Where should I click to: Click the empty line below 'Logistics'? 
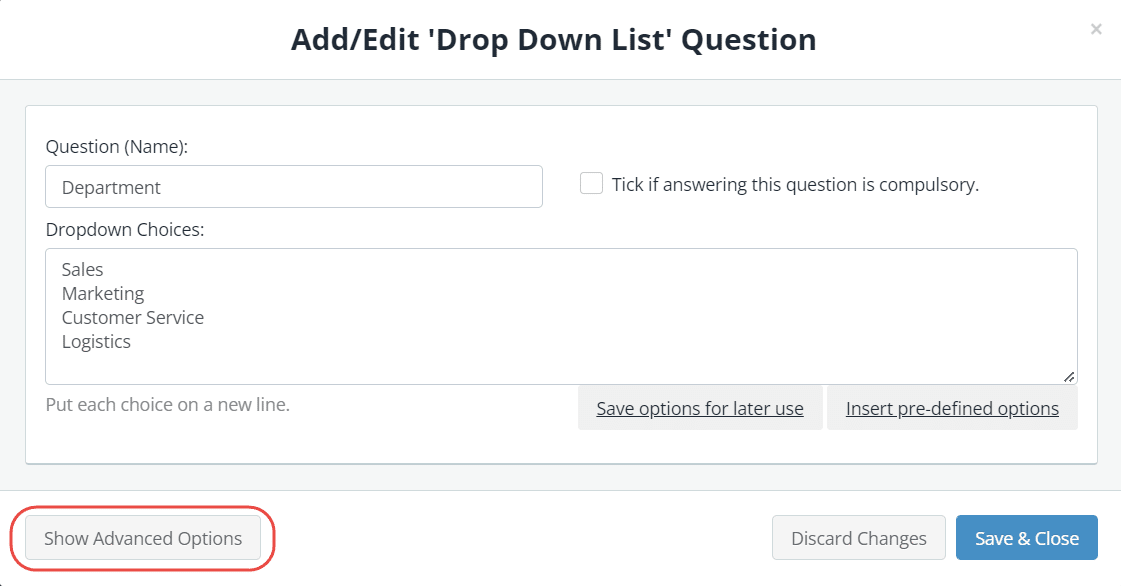click(x=561, y=365)
